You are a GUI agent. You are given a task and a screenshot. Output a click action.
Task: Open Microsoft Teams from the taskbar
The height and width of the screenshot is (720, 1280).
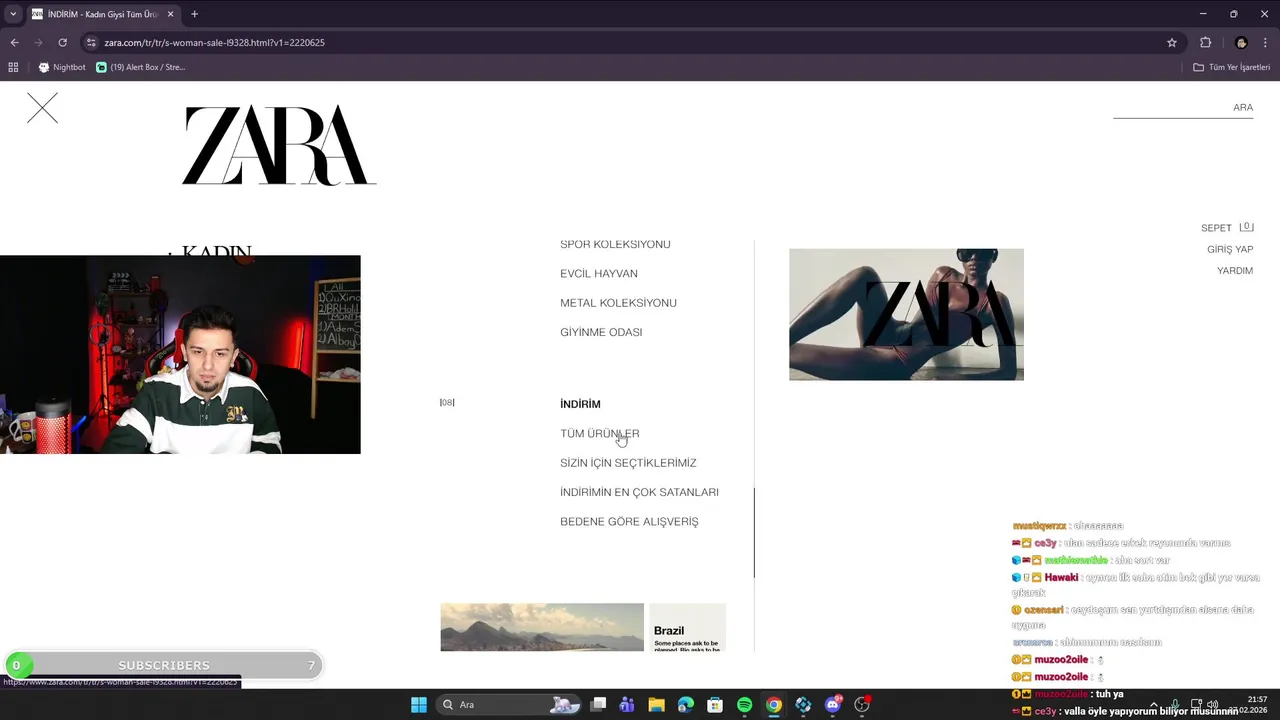coord(627,705)
